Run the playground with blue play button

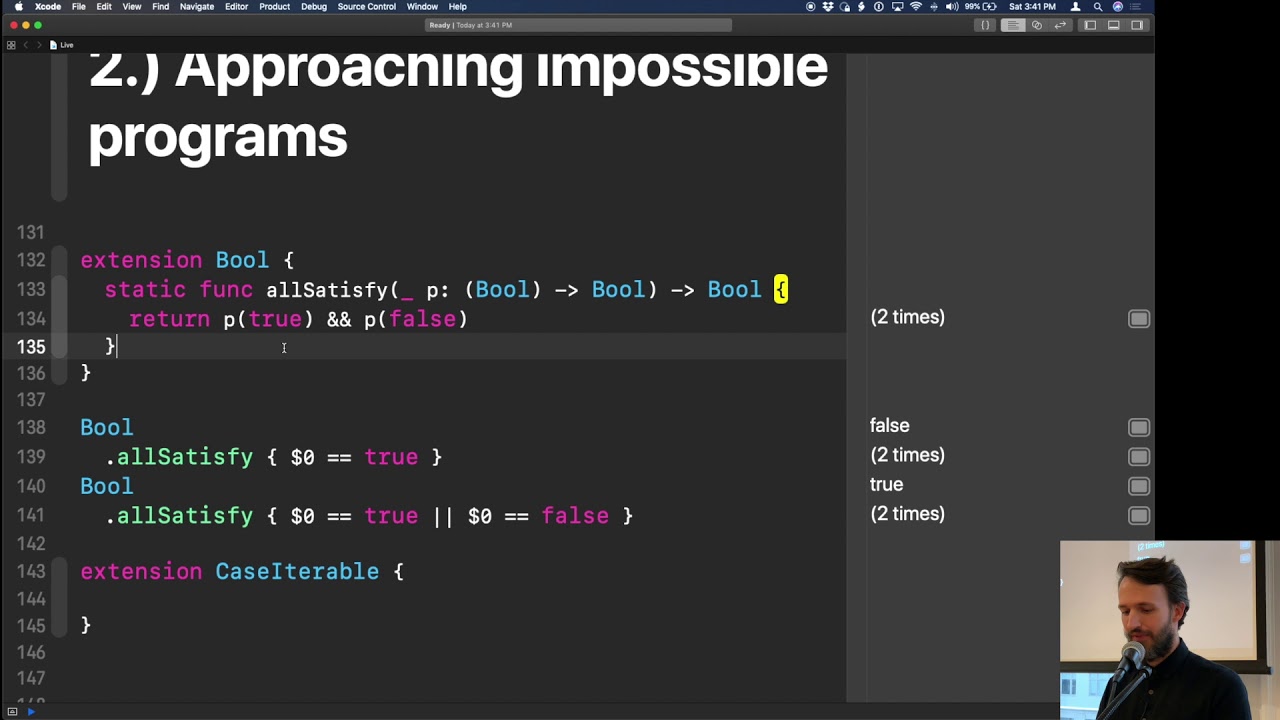coord(31,712)
